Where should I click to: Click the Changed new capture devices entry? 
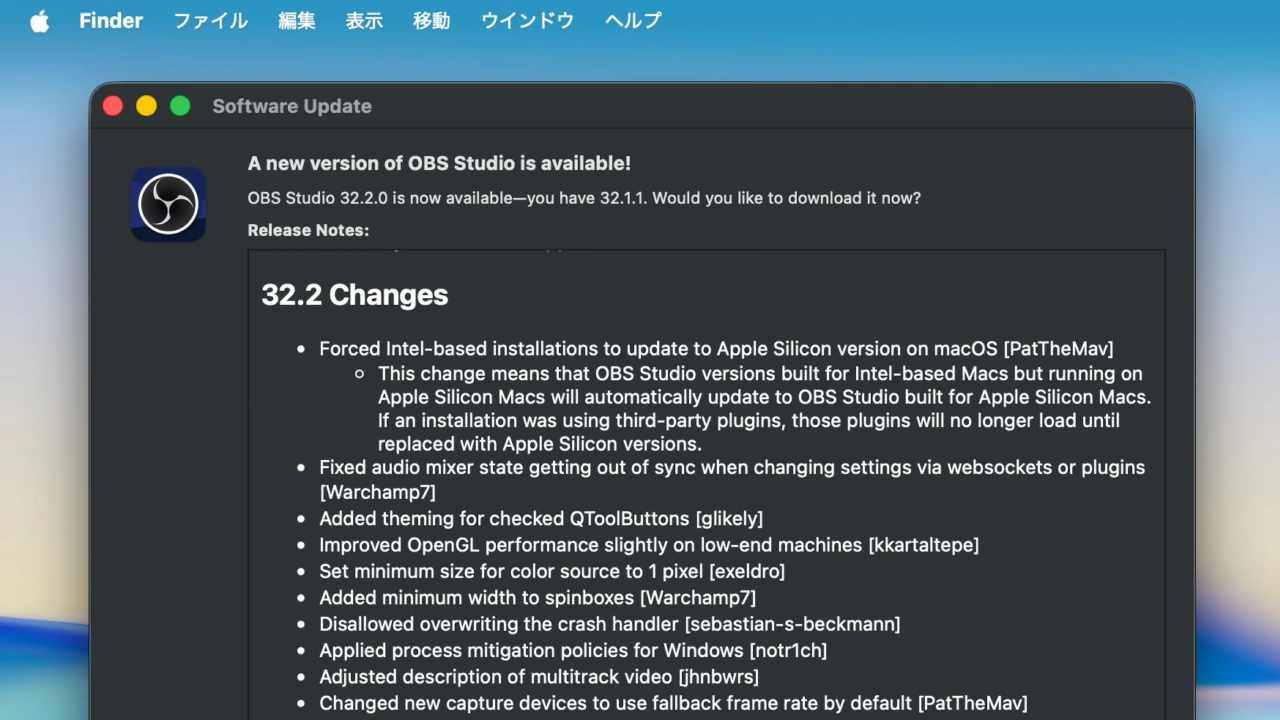click(x=673, y=703)
